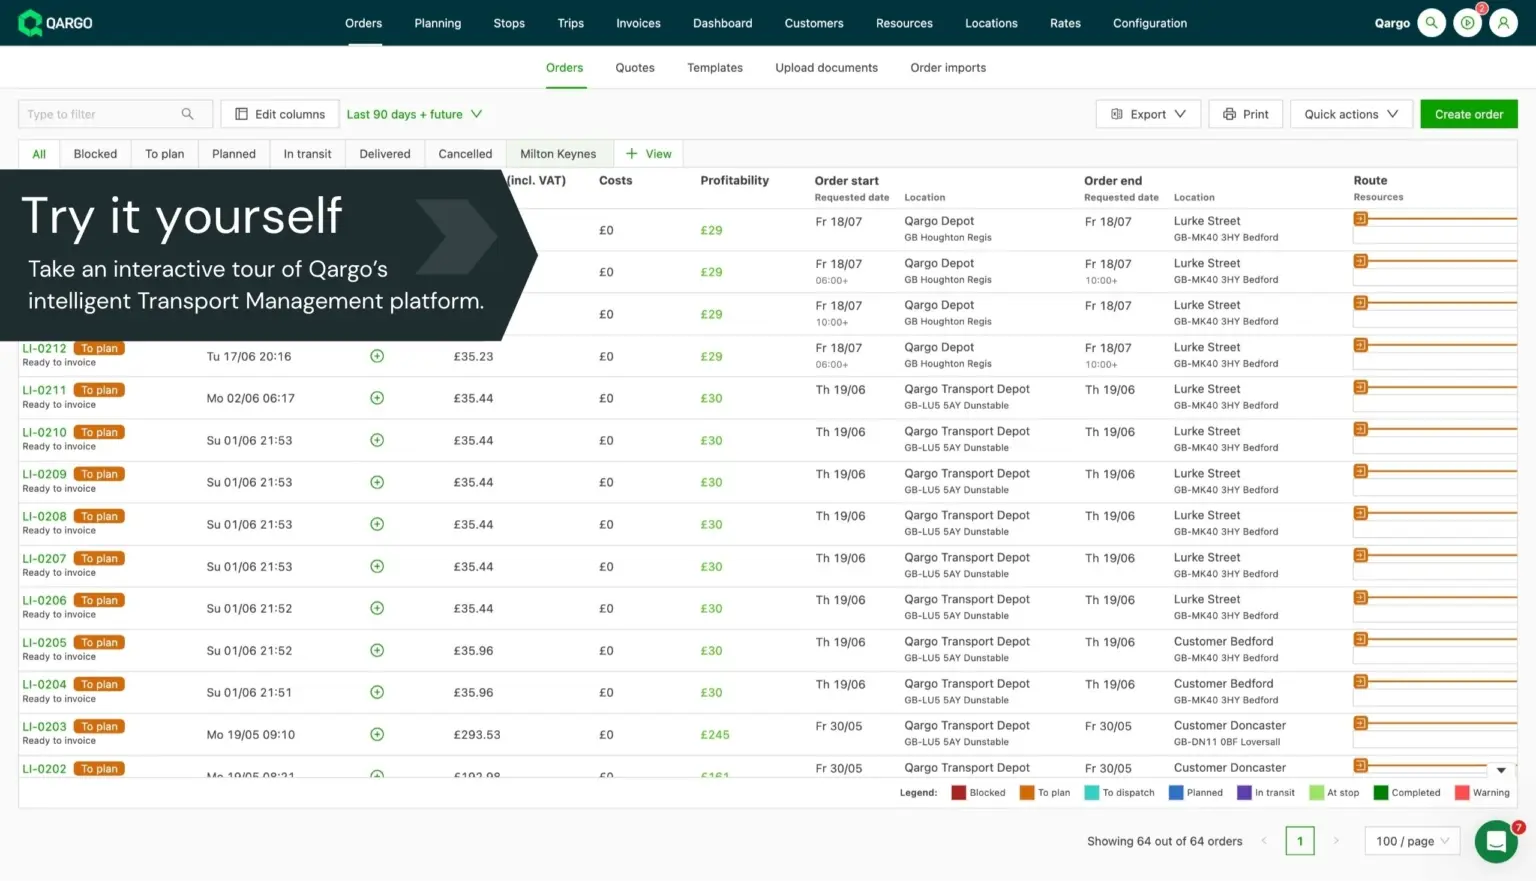Open the Quick actions dropdown

click(x=1350, y=113)
